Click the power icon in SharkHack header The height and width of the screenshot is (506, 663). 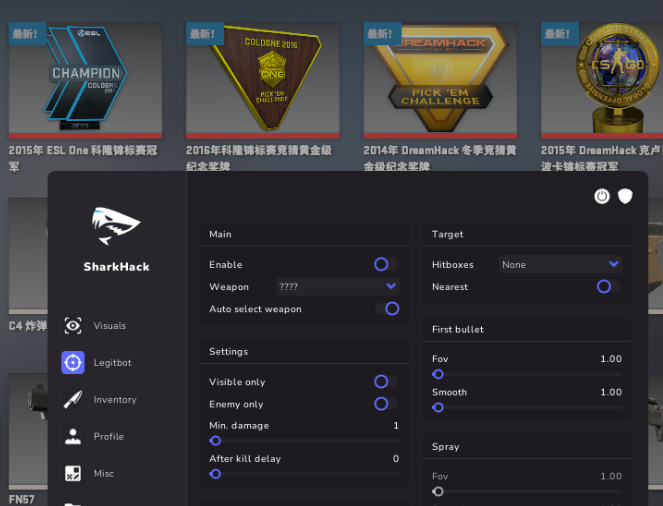(602, 196)
